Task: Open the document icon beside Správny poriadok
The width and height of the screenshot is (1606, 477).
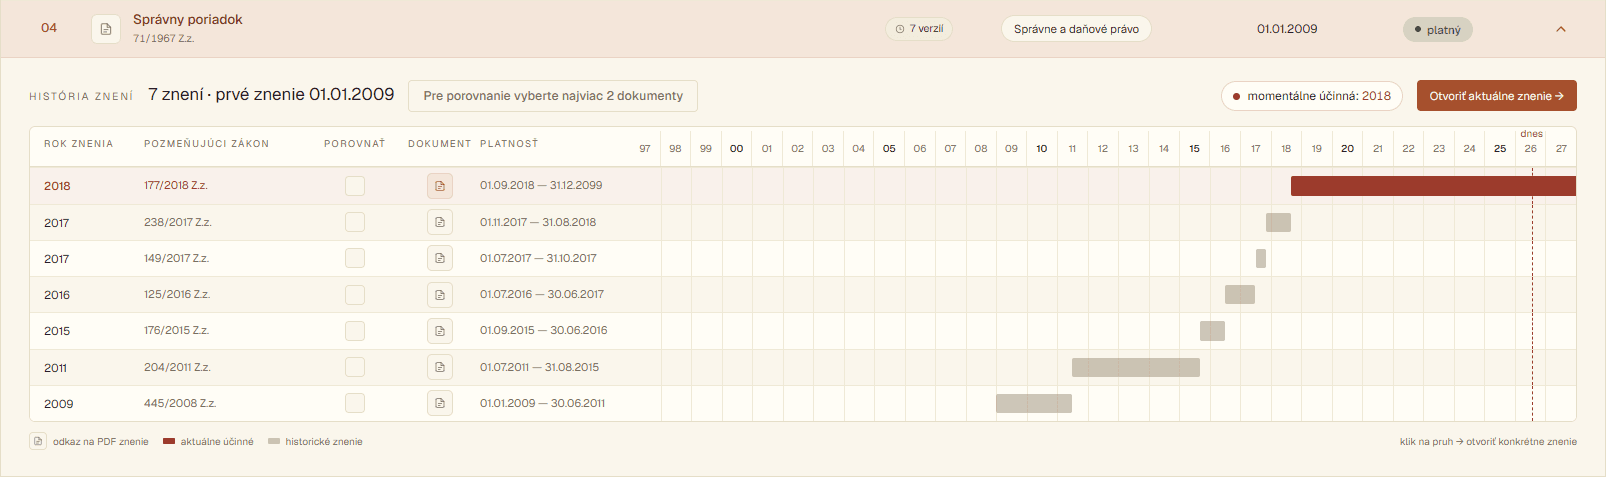Action: (106, 29)
